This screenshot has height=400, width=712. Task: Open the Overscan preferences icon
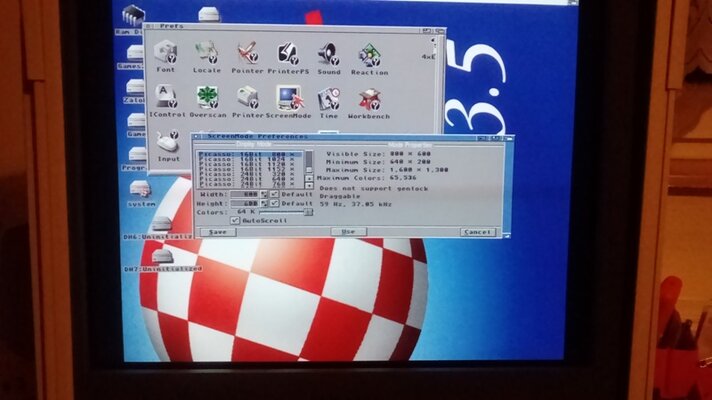[207, 98]
